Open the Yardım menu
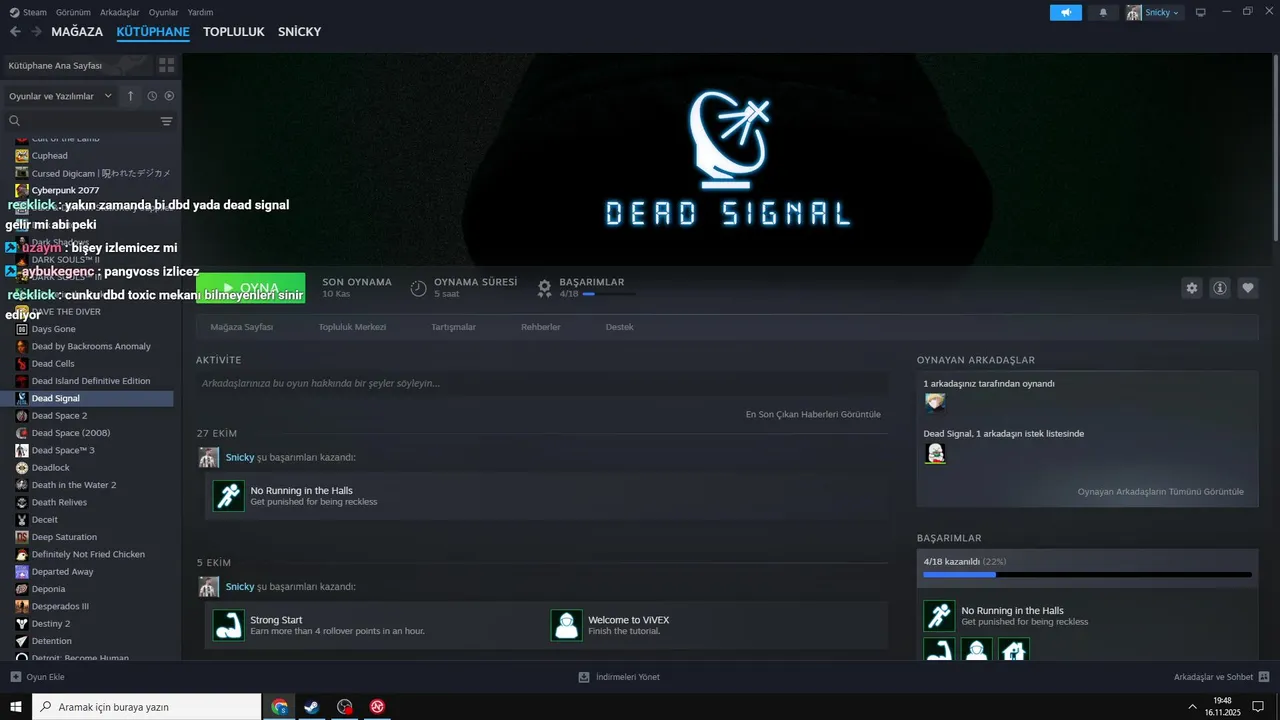This screenshot has height=720, width=1280. click(200, 12)
